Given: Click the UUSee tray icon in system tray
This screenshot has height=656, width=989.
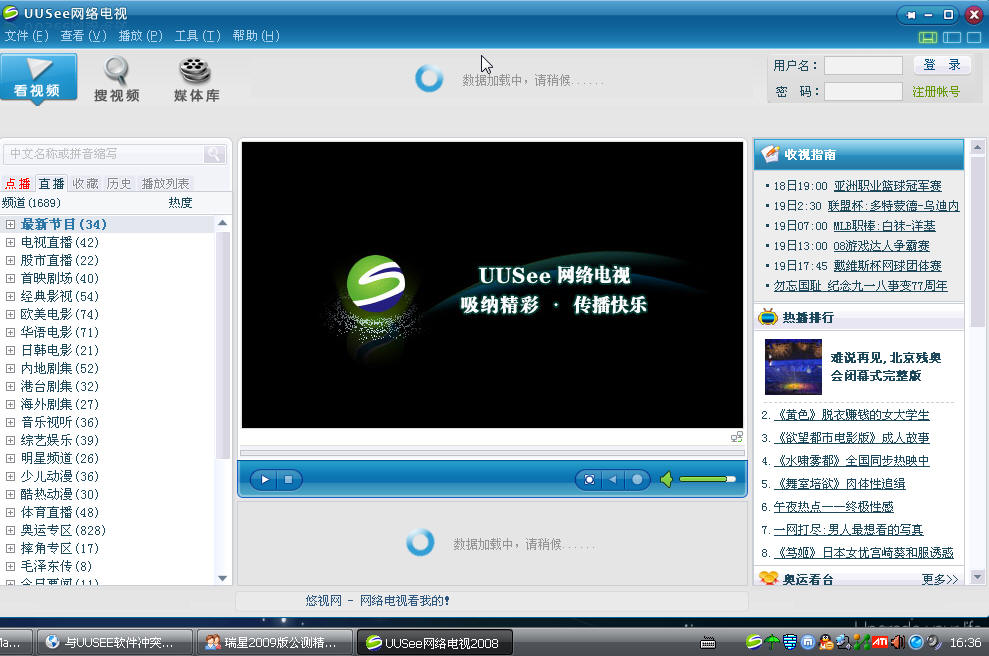Looking at the screenshot, I should 754,642.
